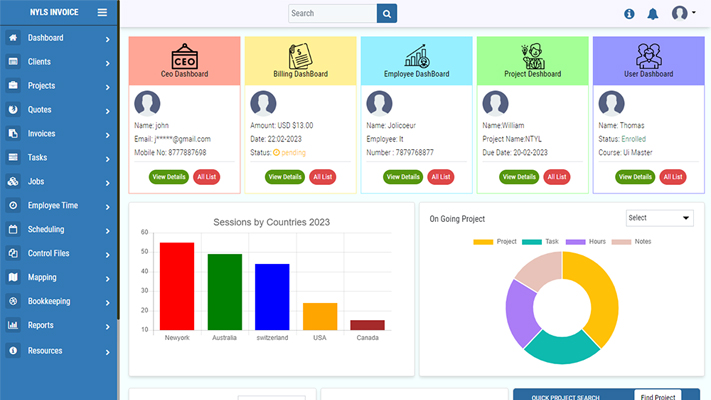Click View Details on Ceo Dashboard card
Viewport: 711px width, 400px height.
(169, 177)
